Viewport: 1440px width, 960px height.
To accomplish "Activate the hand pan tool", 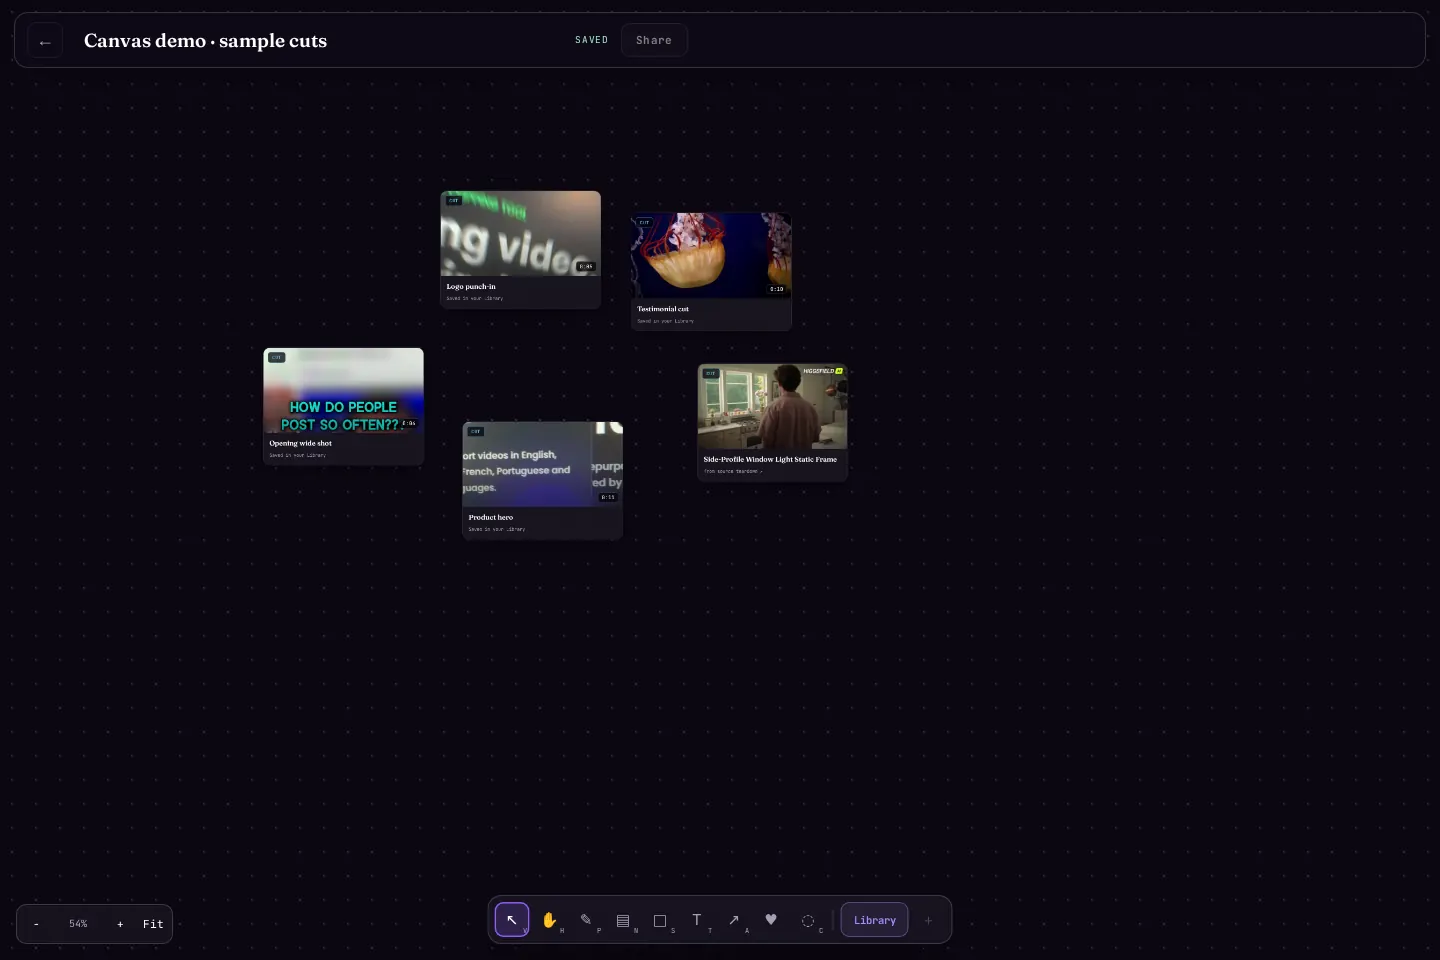I will pyautogui.click(x=549, y=920).
